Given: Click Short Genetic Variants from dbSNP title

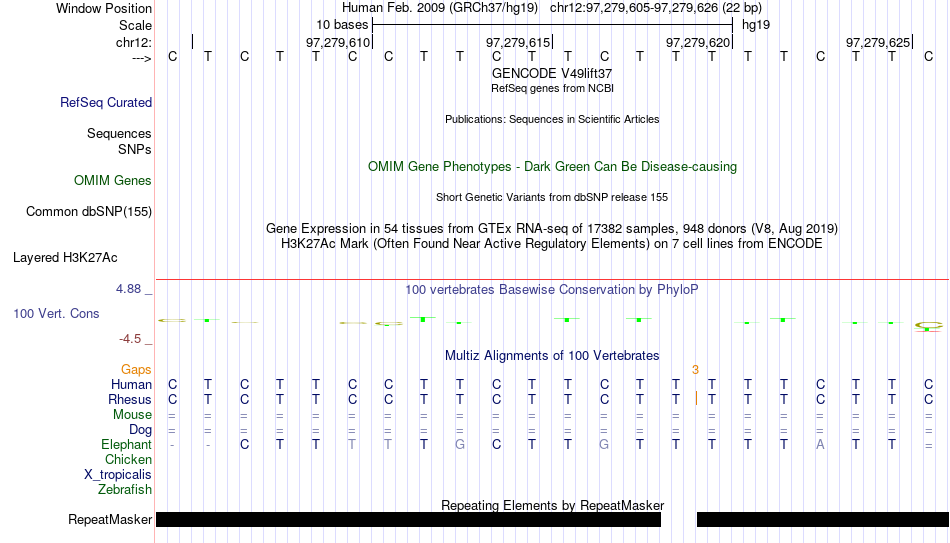Looking at the screenshot, I should [x=552, y=198].
